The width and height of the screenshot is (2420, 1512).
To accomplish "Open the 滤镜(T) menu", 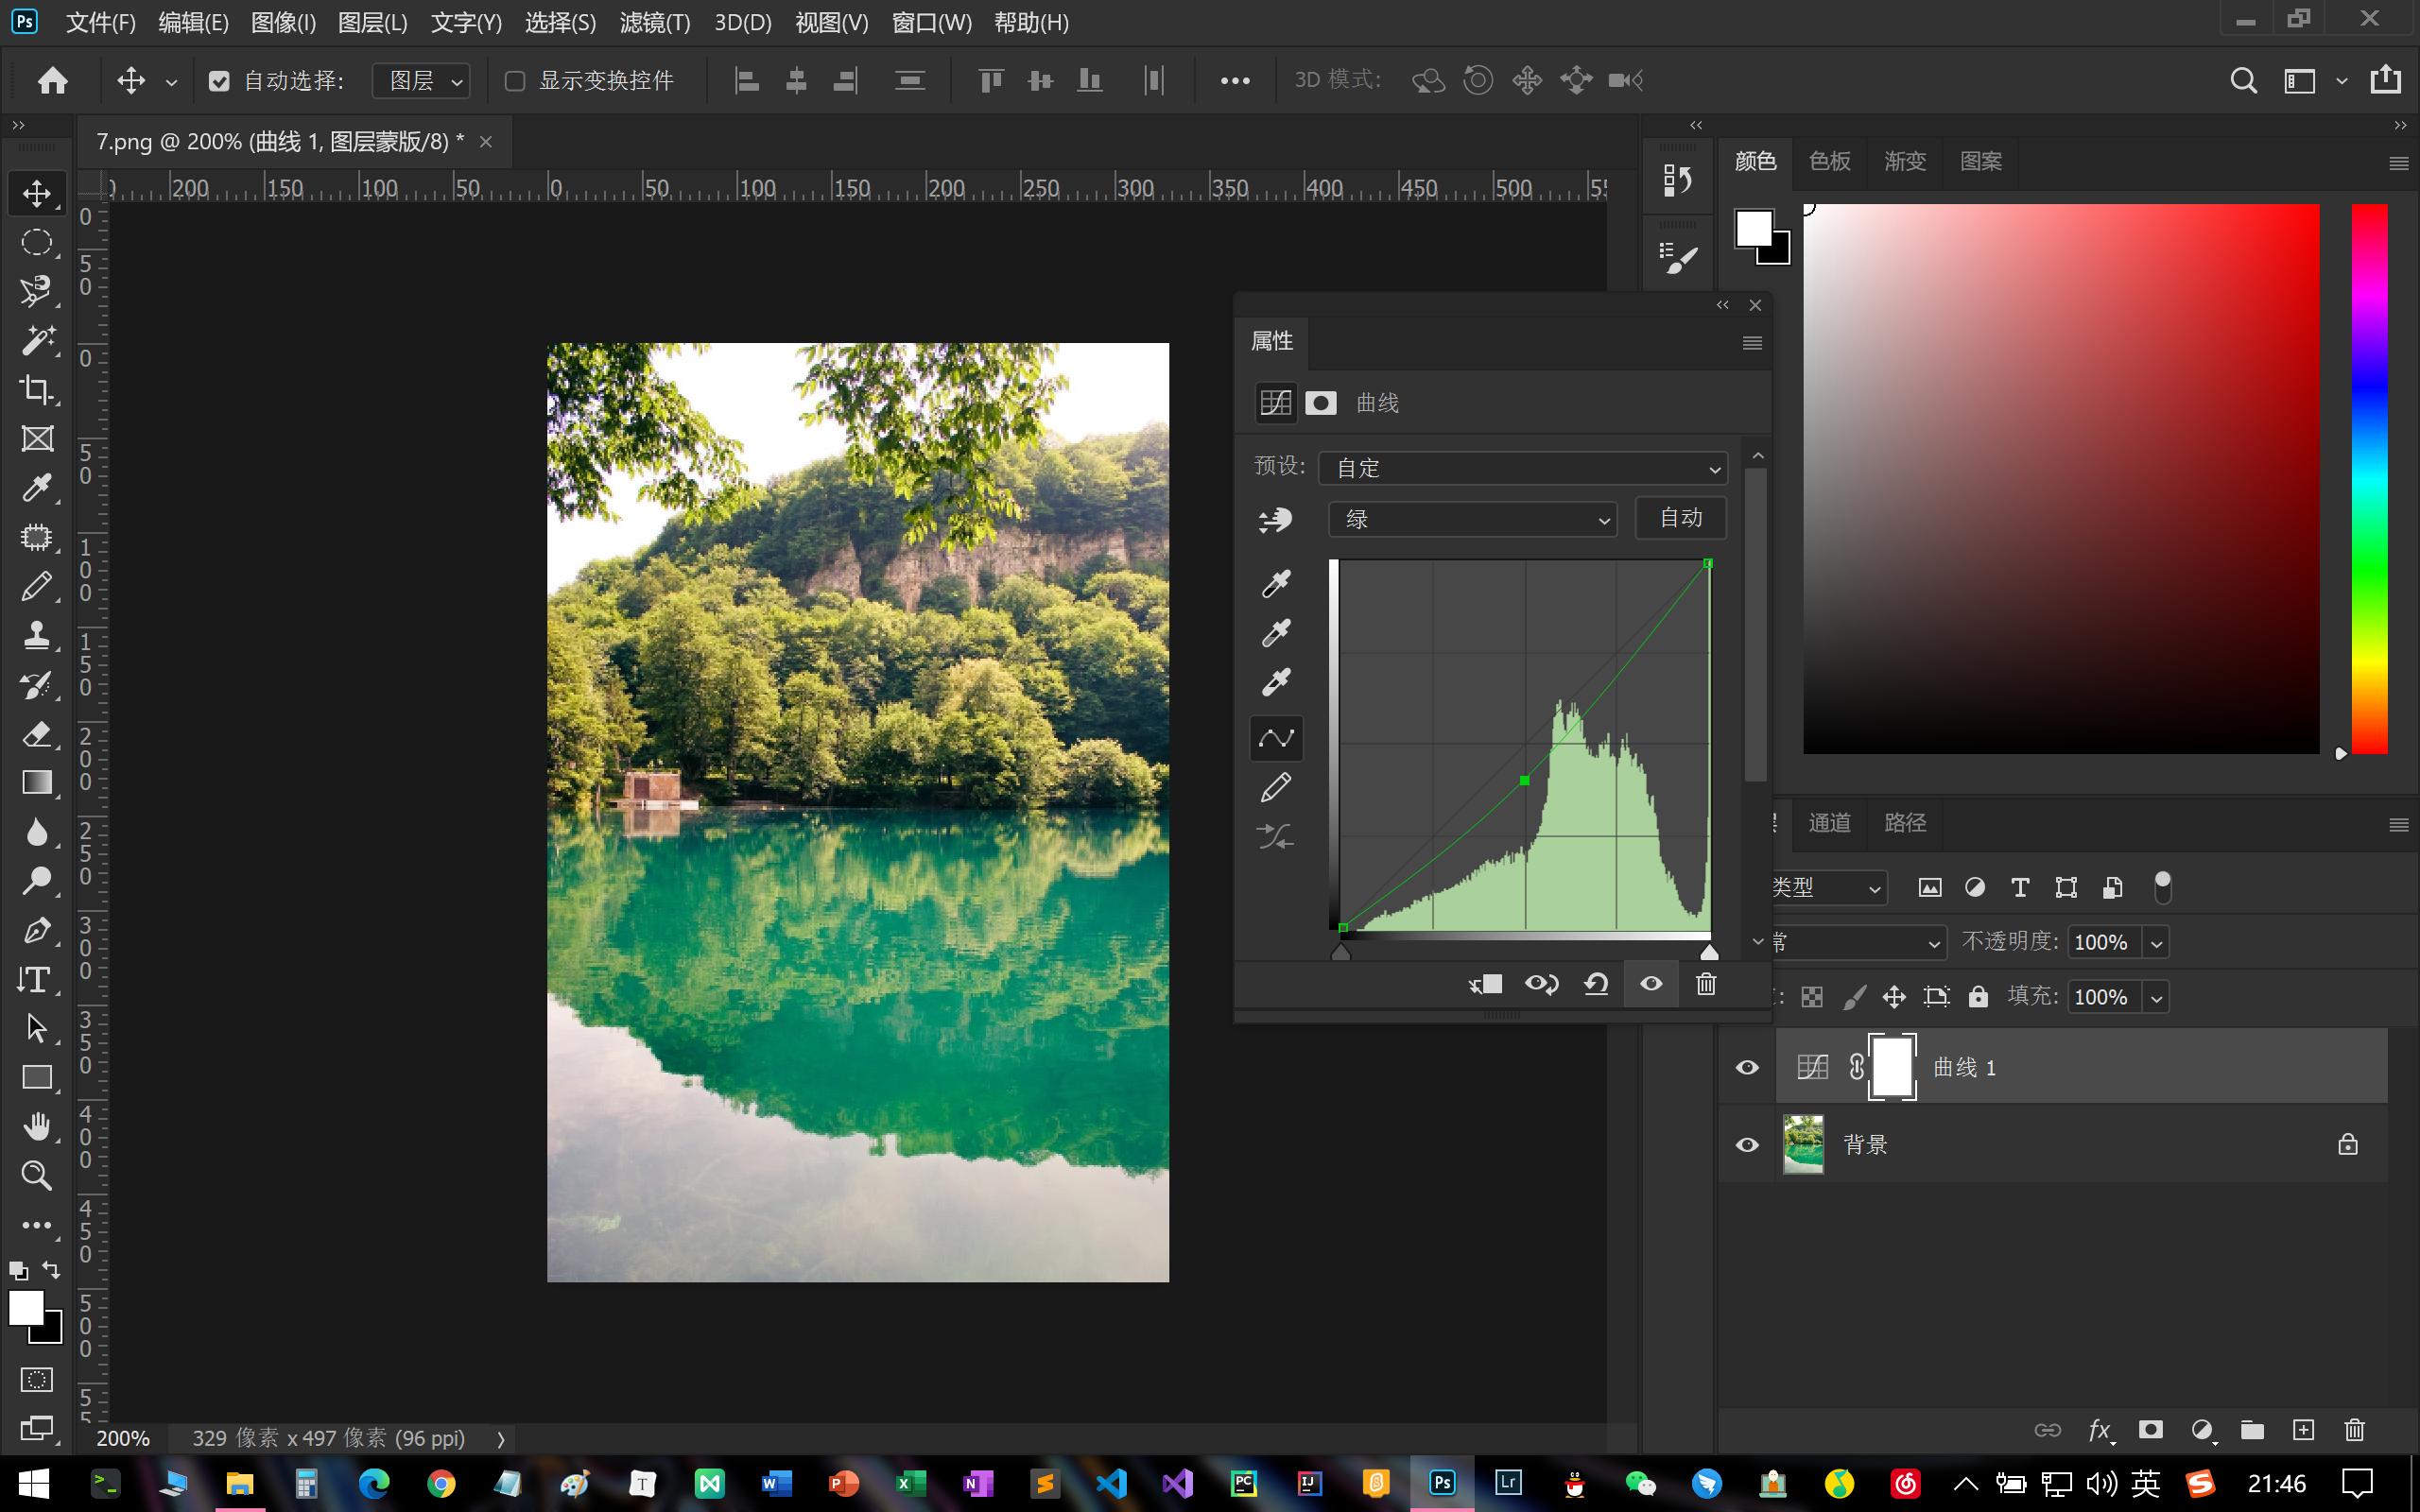I will (655, 22).
